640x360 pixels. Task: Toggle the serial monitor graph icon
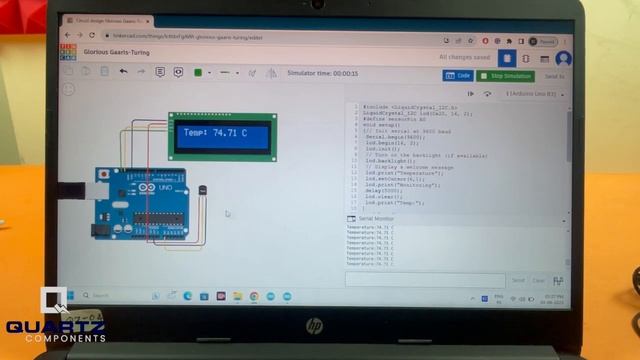(x=558, y=280)
